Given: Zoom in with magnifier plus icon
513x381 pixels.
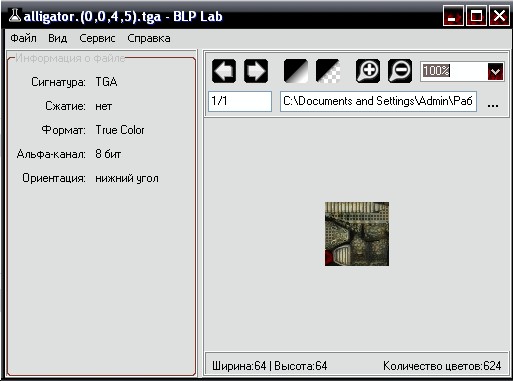Looking at the screenshot, I should [368, 71].
